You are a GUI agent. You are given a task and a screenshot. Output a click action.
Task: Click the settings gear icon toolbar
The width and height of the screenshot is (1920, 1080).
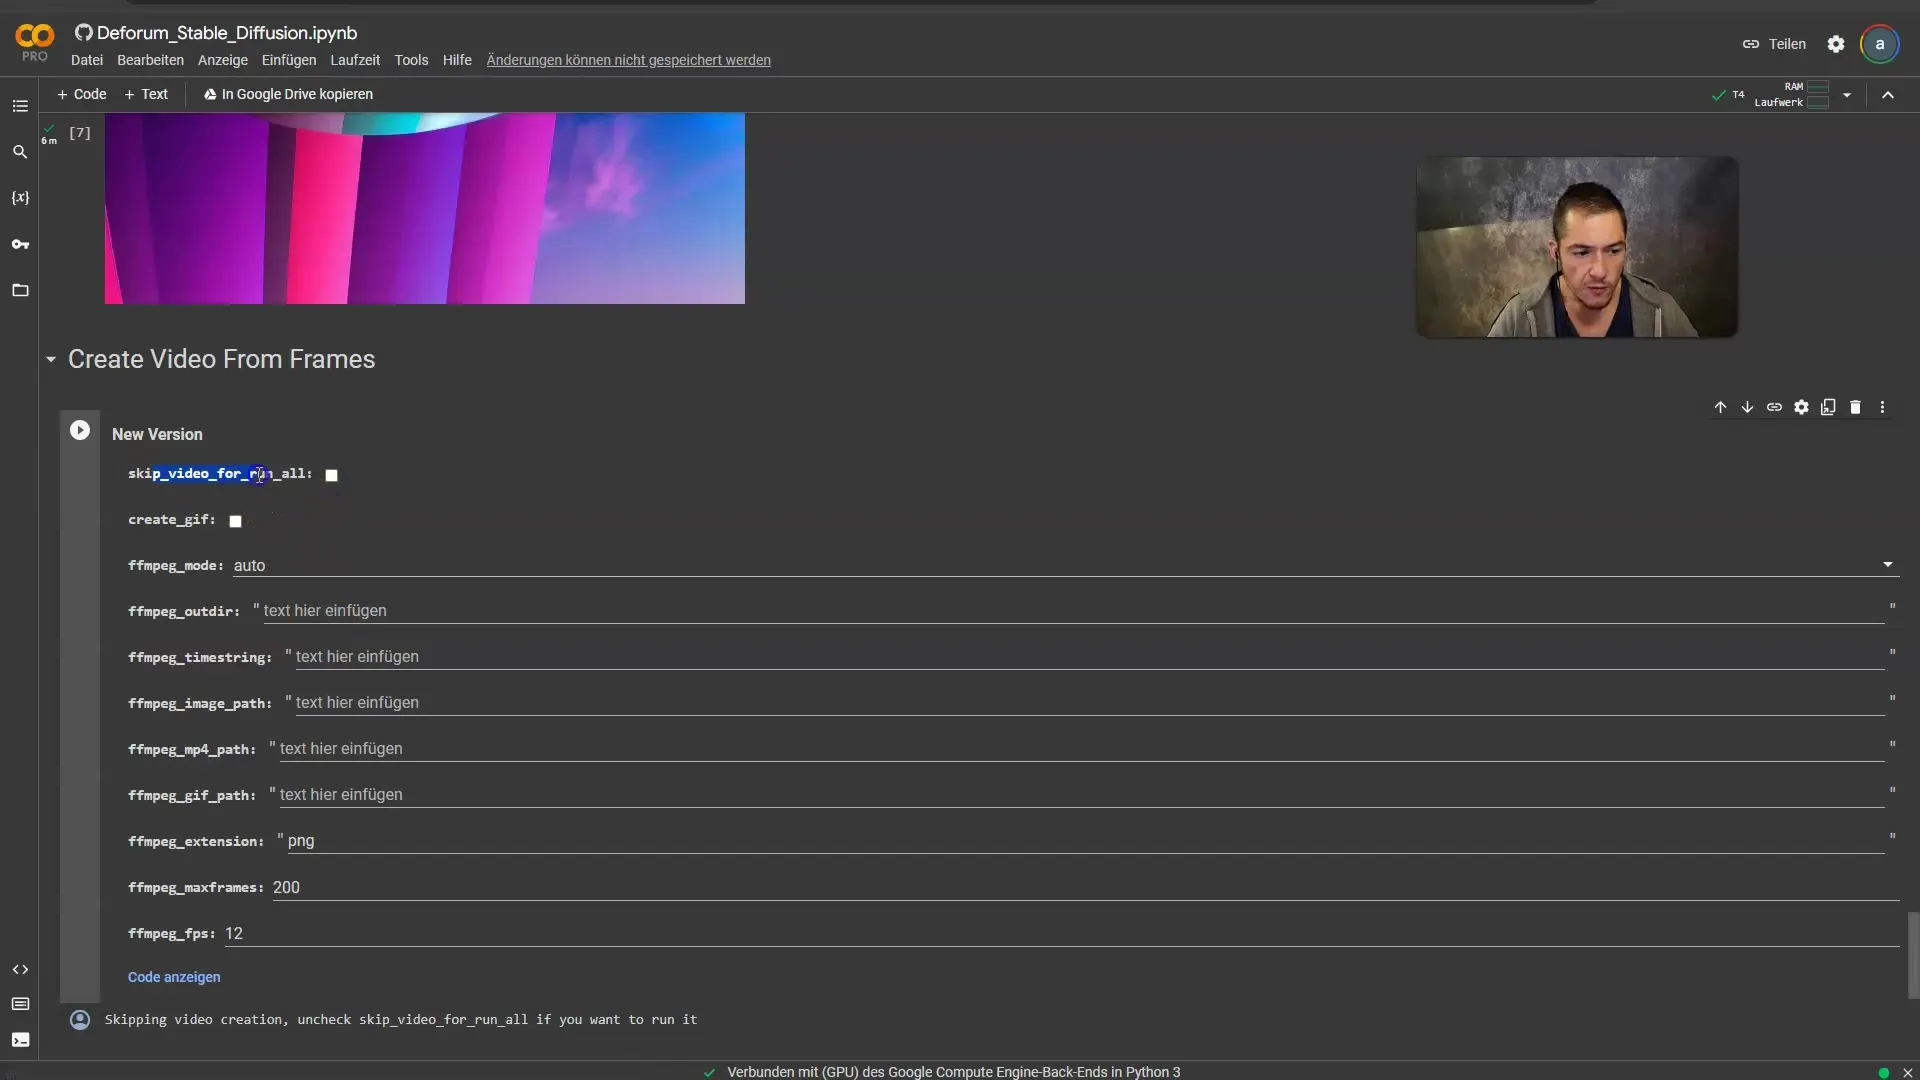pos(1801,406)
